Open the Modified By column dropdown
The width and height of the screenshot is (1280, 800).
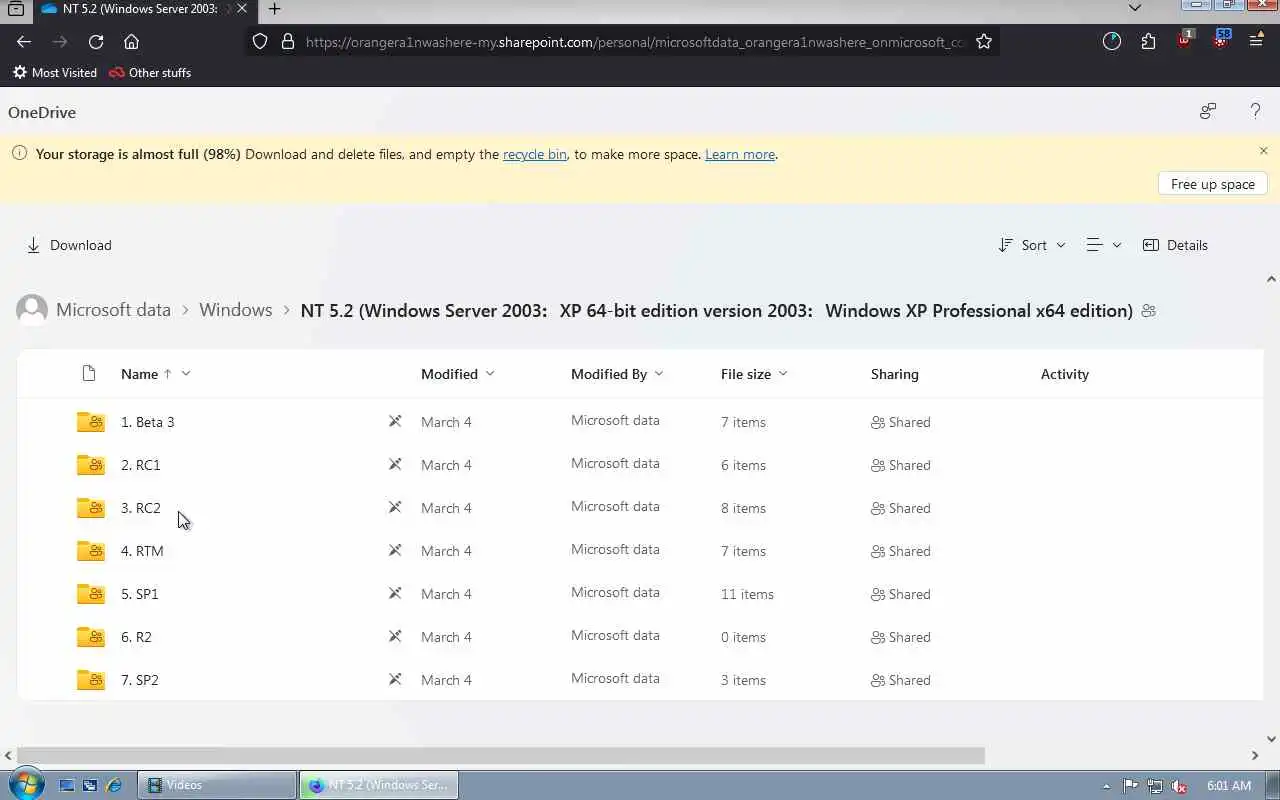659,373
